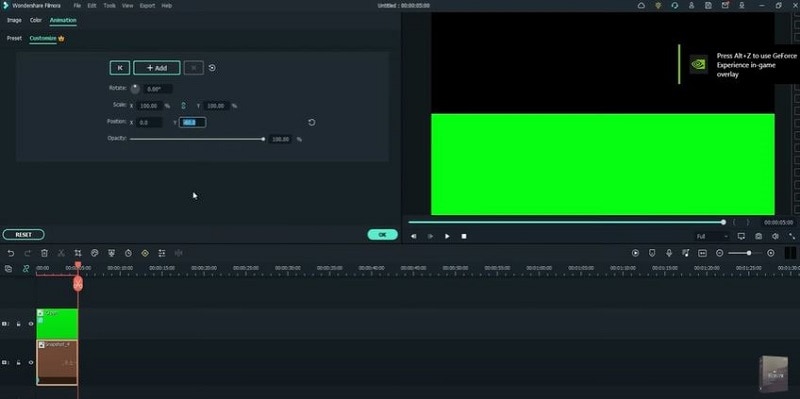
Task: Toggle lock on the green clip track
Action: click(18, 324)
